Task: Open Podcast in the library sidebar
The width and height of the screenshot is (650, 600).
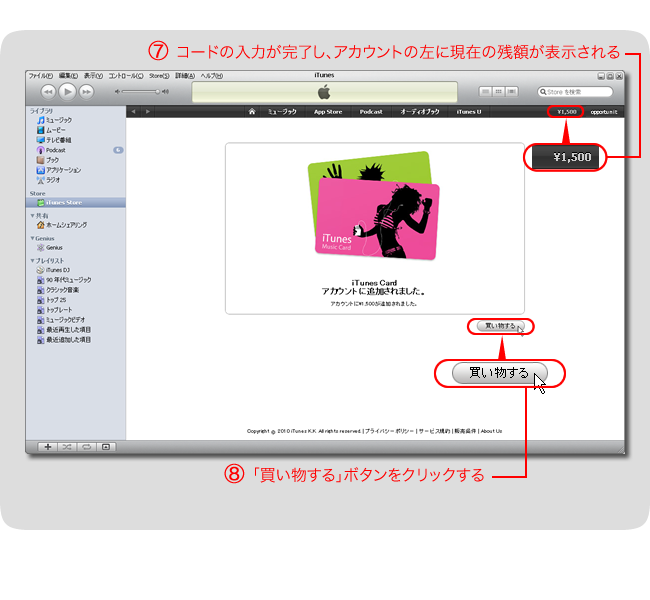Action: [56, 150]
